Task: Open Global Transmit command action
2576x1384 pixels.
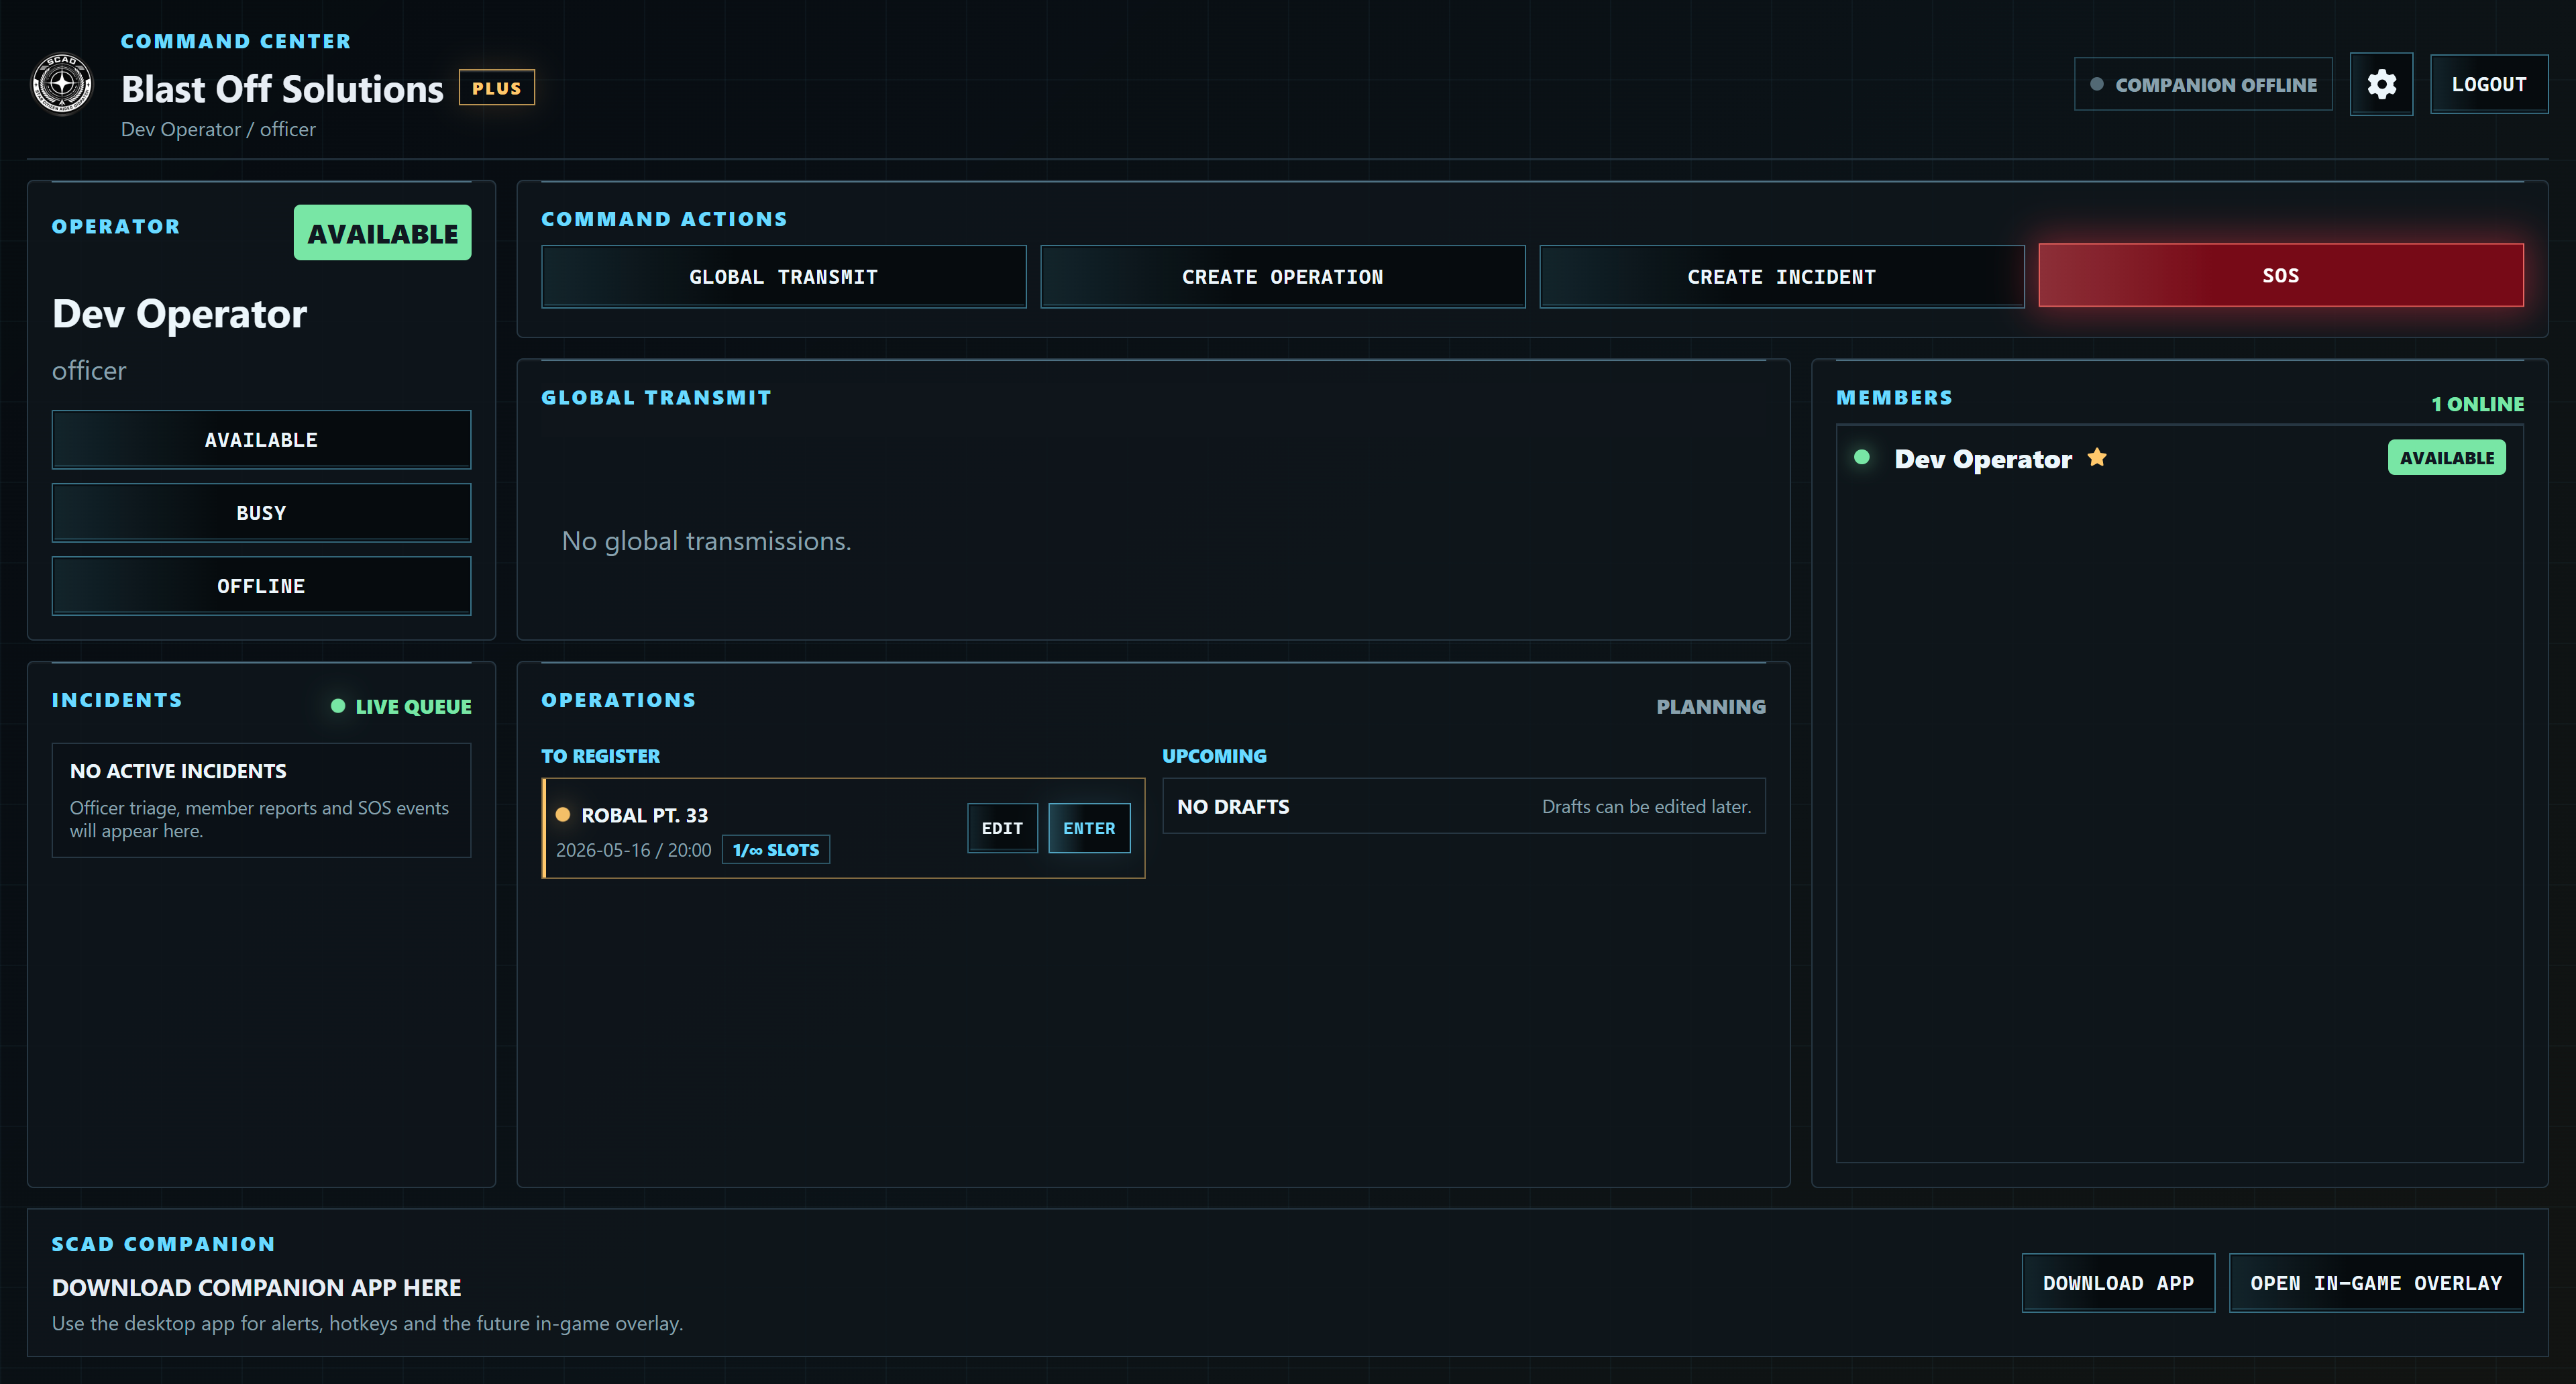Action: 783,277
